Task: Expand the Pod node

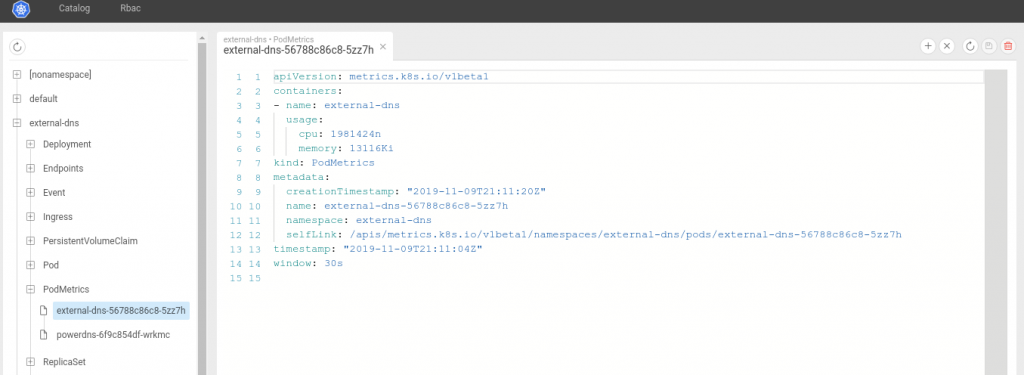Action: [30, 265]
